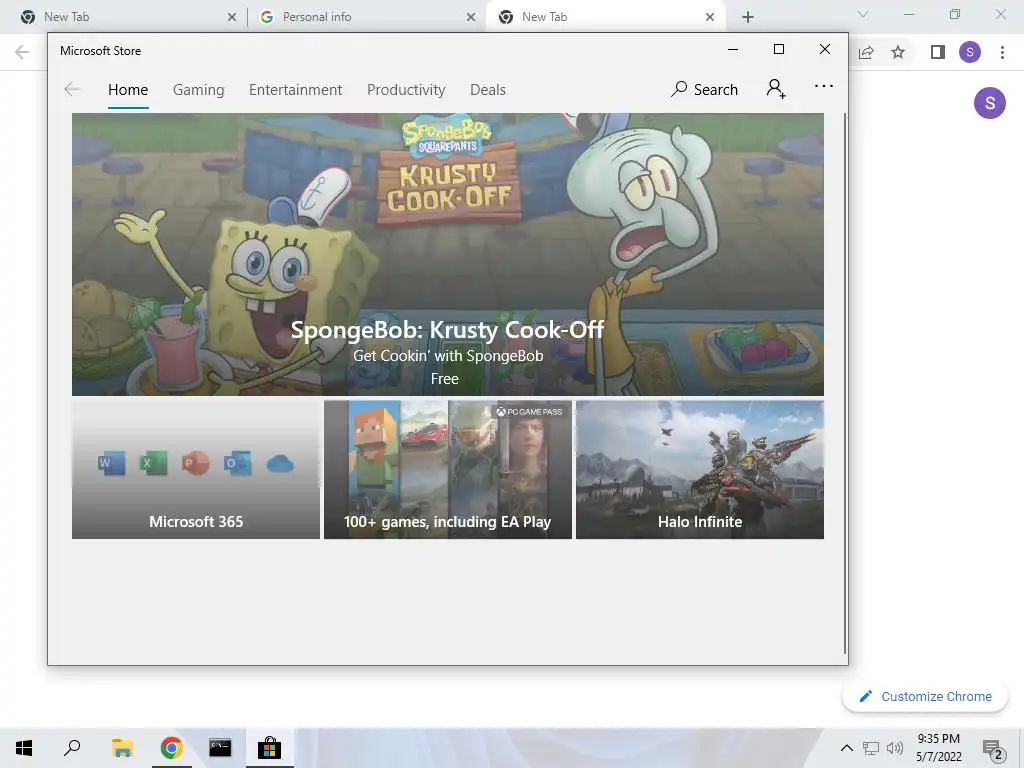Viewport: 1024px width, 768px height.
Task: Open the Deals tab
Action: click(x=488, y=89)
